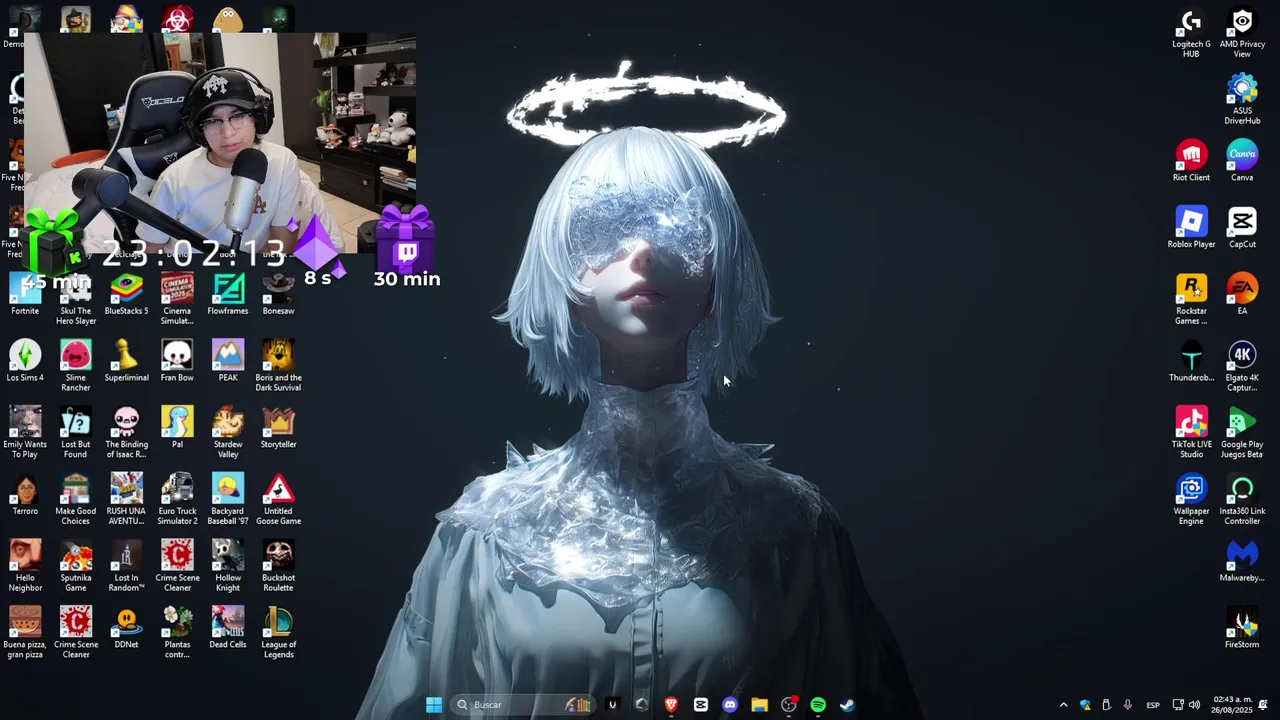This screenshot has height=720, width=1280.
Task: Open Buena pizza, gran pizza shortcut
Action: pos(25,632)
